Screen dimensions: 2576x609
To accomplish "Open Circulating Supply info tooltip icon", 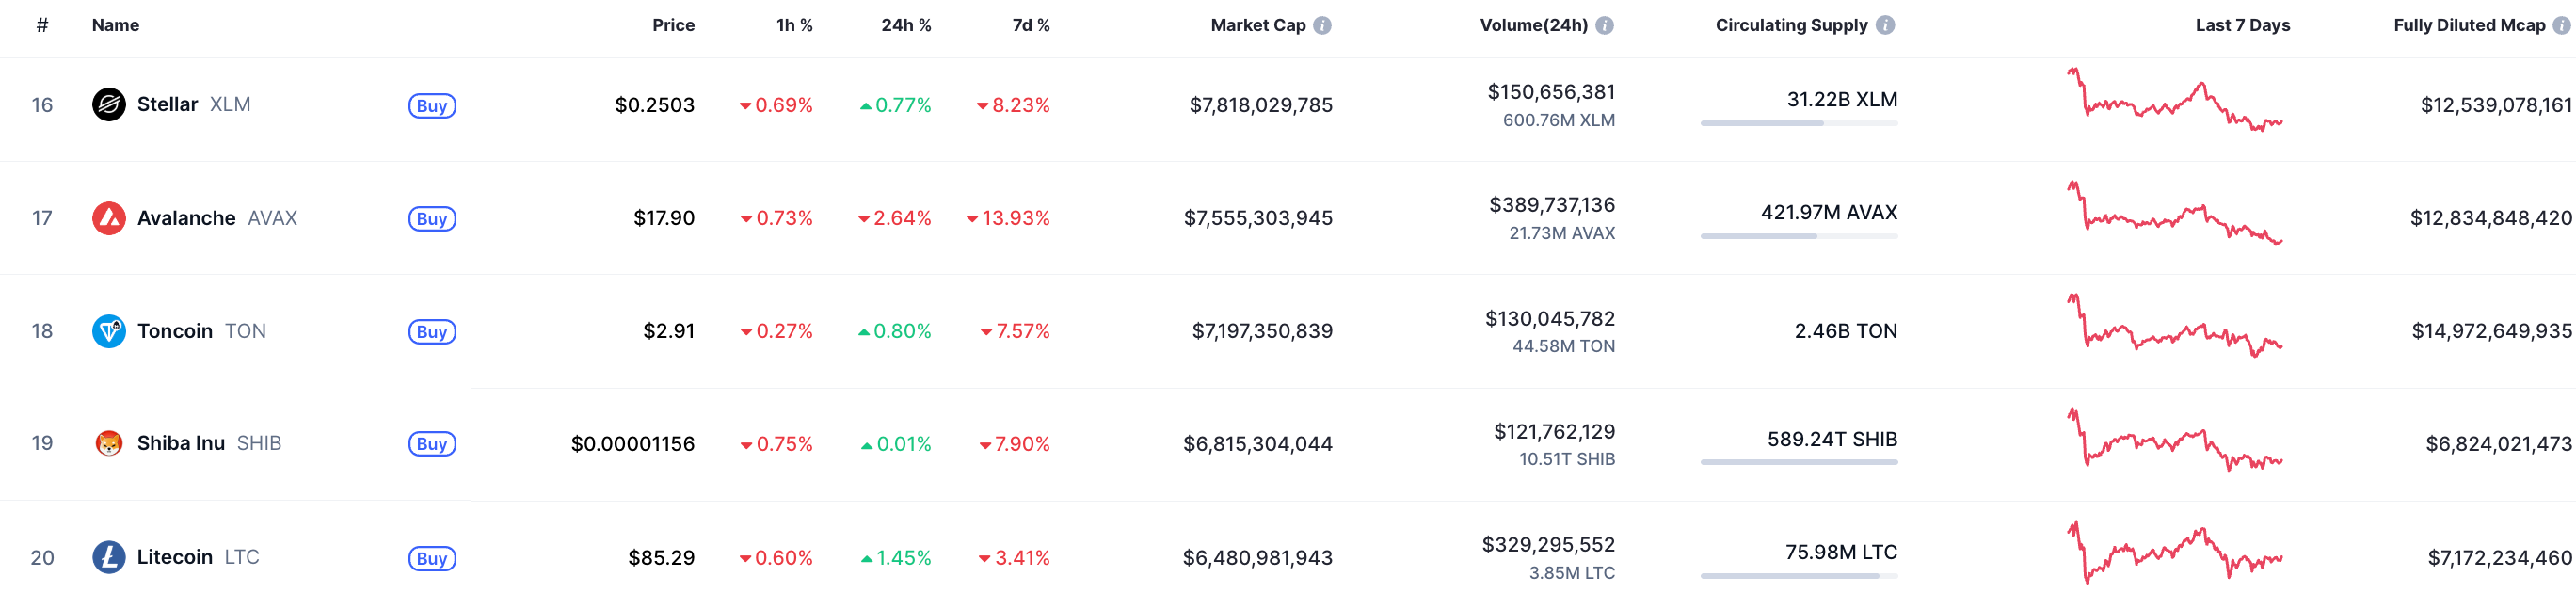I will (1885, 26).
